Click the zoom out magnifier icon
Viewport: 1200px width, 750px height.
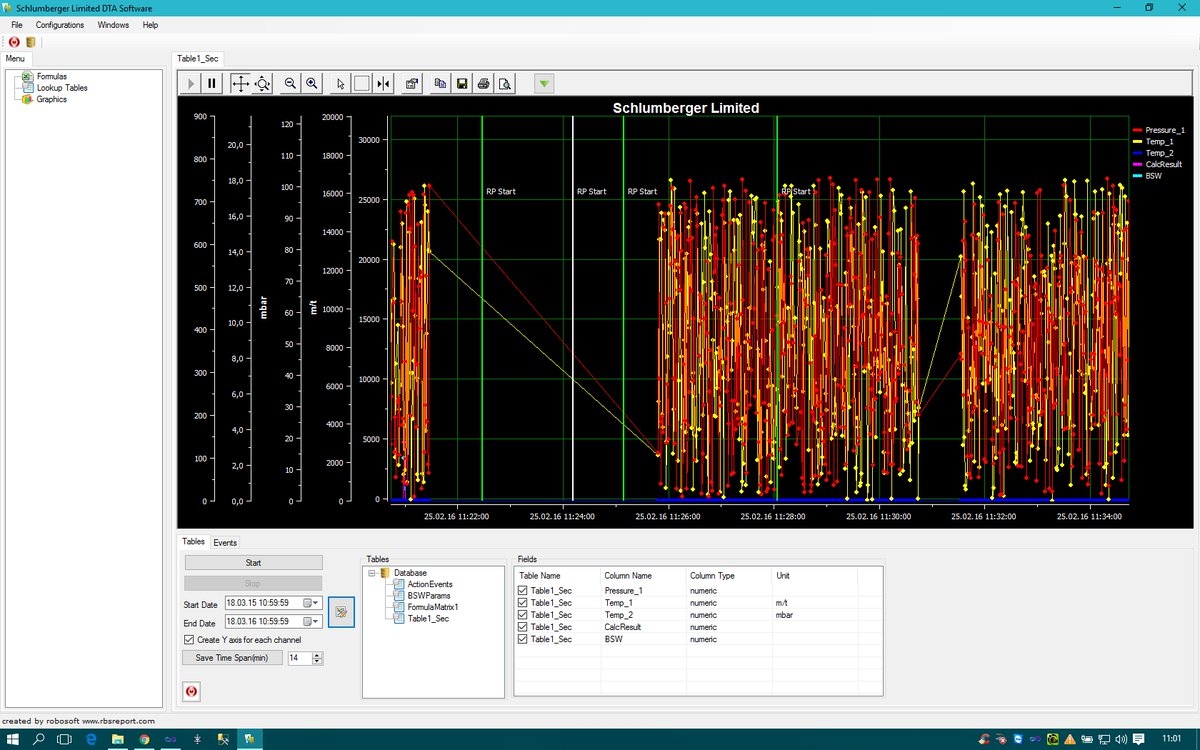coord(290,84)
